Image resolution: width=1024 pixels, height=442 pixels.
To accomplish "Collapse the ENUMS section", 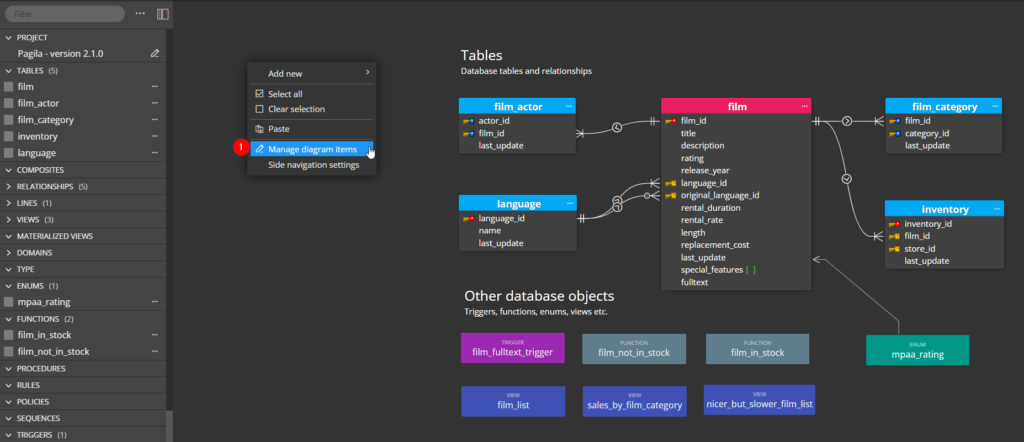I will (9, 286).
